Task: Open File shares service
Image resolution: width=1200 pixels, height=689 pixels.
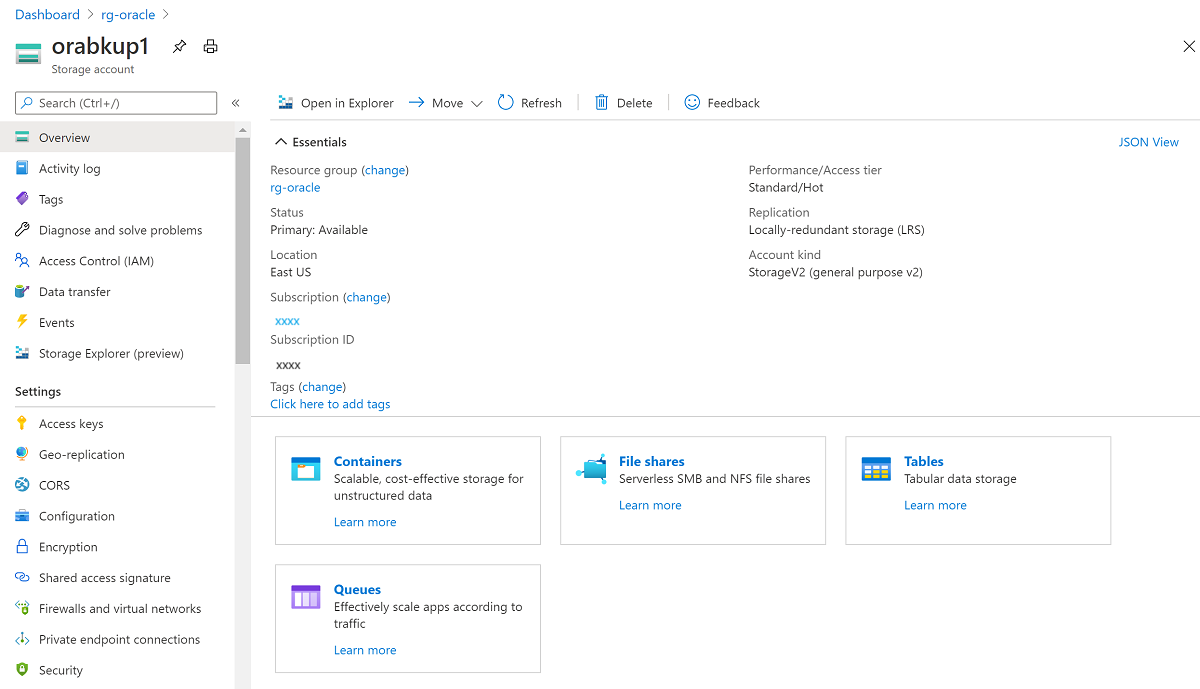Action: (x=652, y=461)
